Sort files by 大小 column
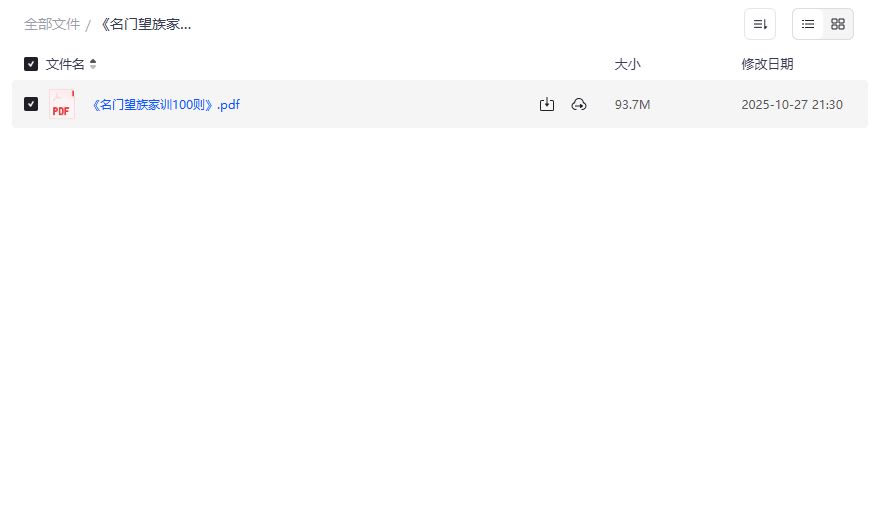 [x=627, y=64]
